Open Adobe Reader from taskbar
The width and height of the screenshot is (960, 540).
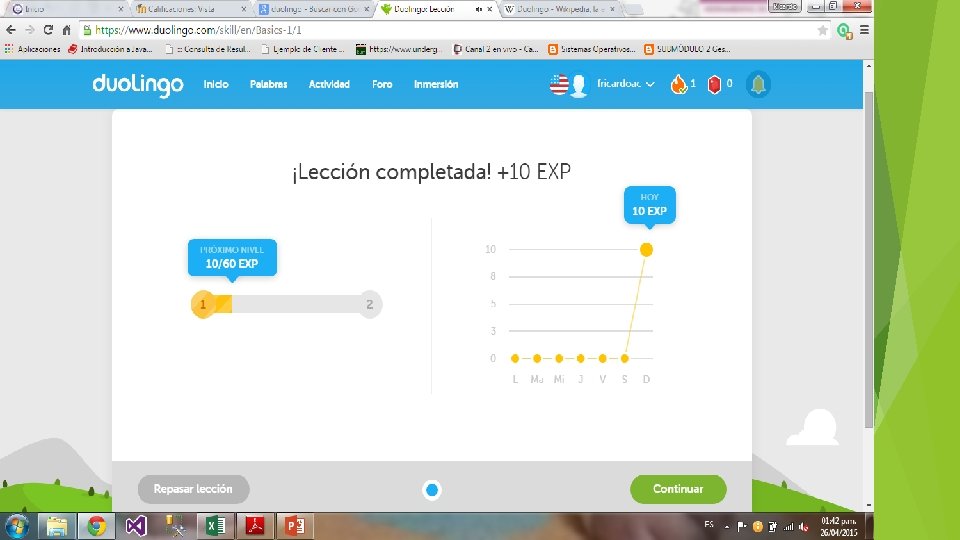(x=255, y=526)
